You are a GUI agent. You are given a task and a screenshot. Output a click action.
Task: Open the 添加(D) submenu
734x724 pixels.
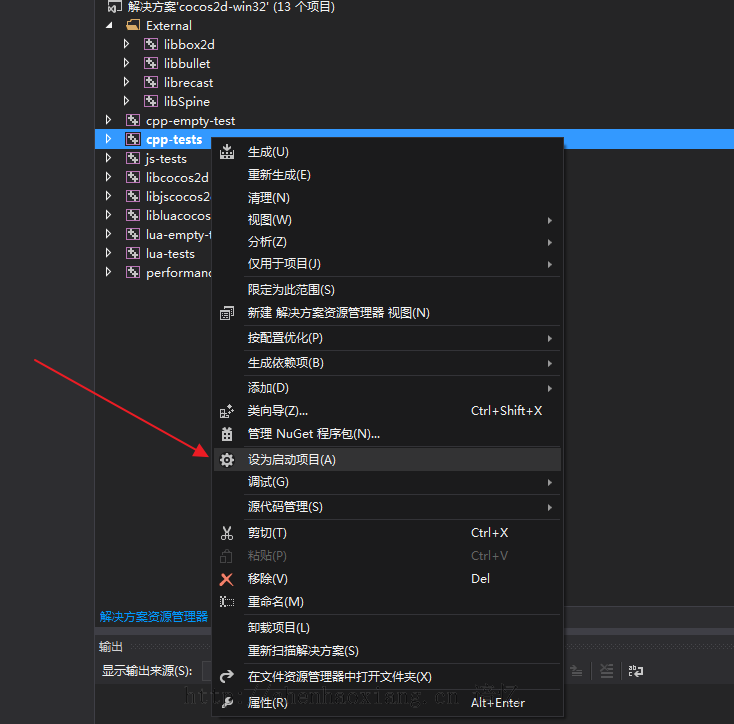387,388
